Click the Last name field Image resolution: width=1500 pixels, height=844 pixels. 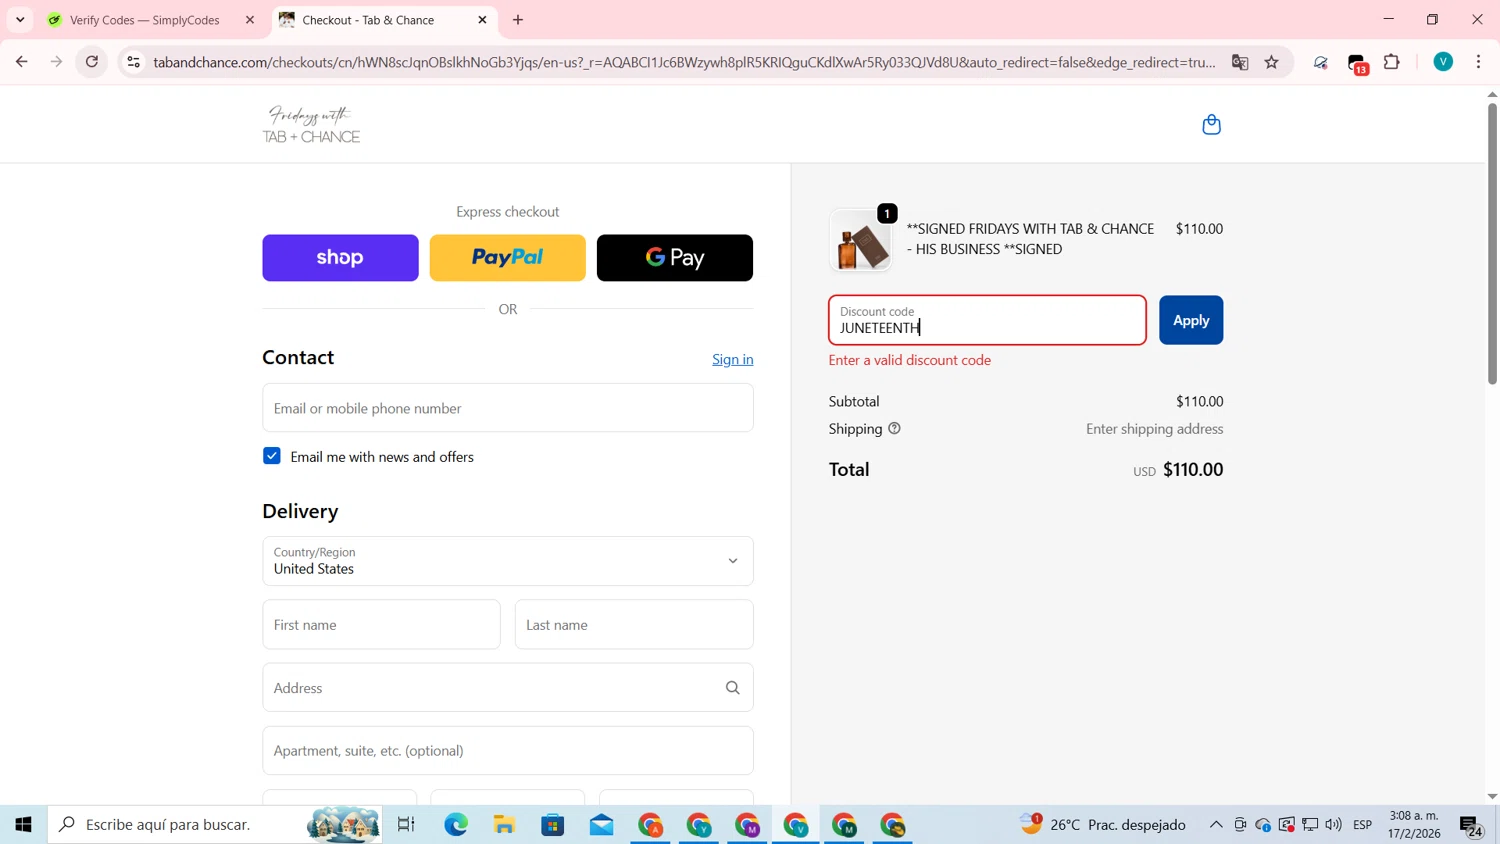point(634,625)
